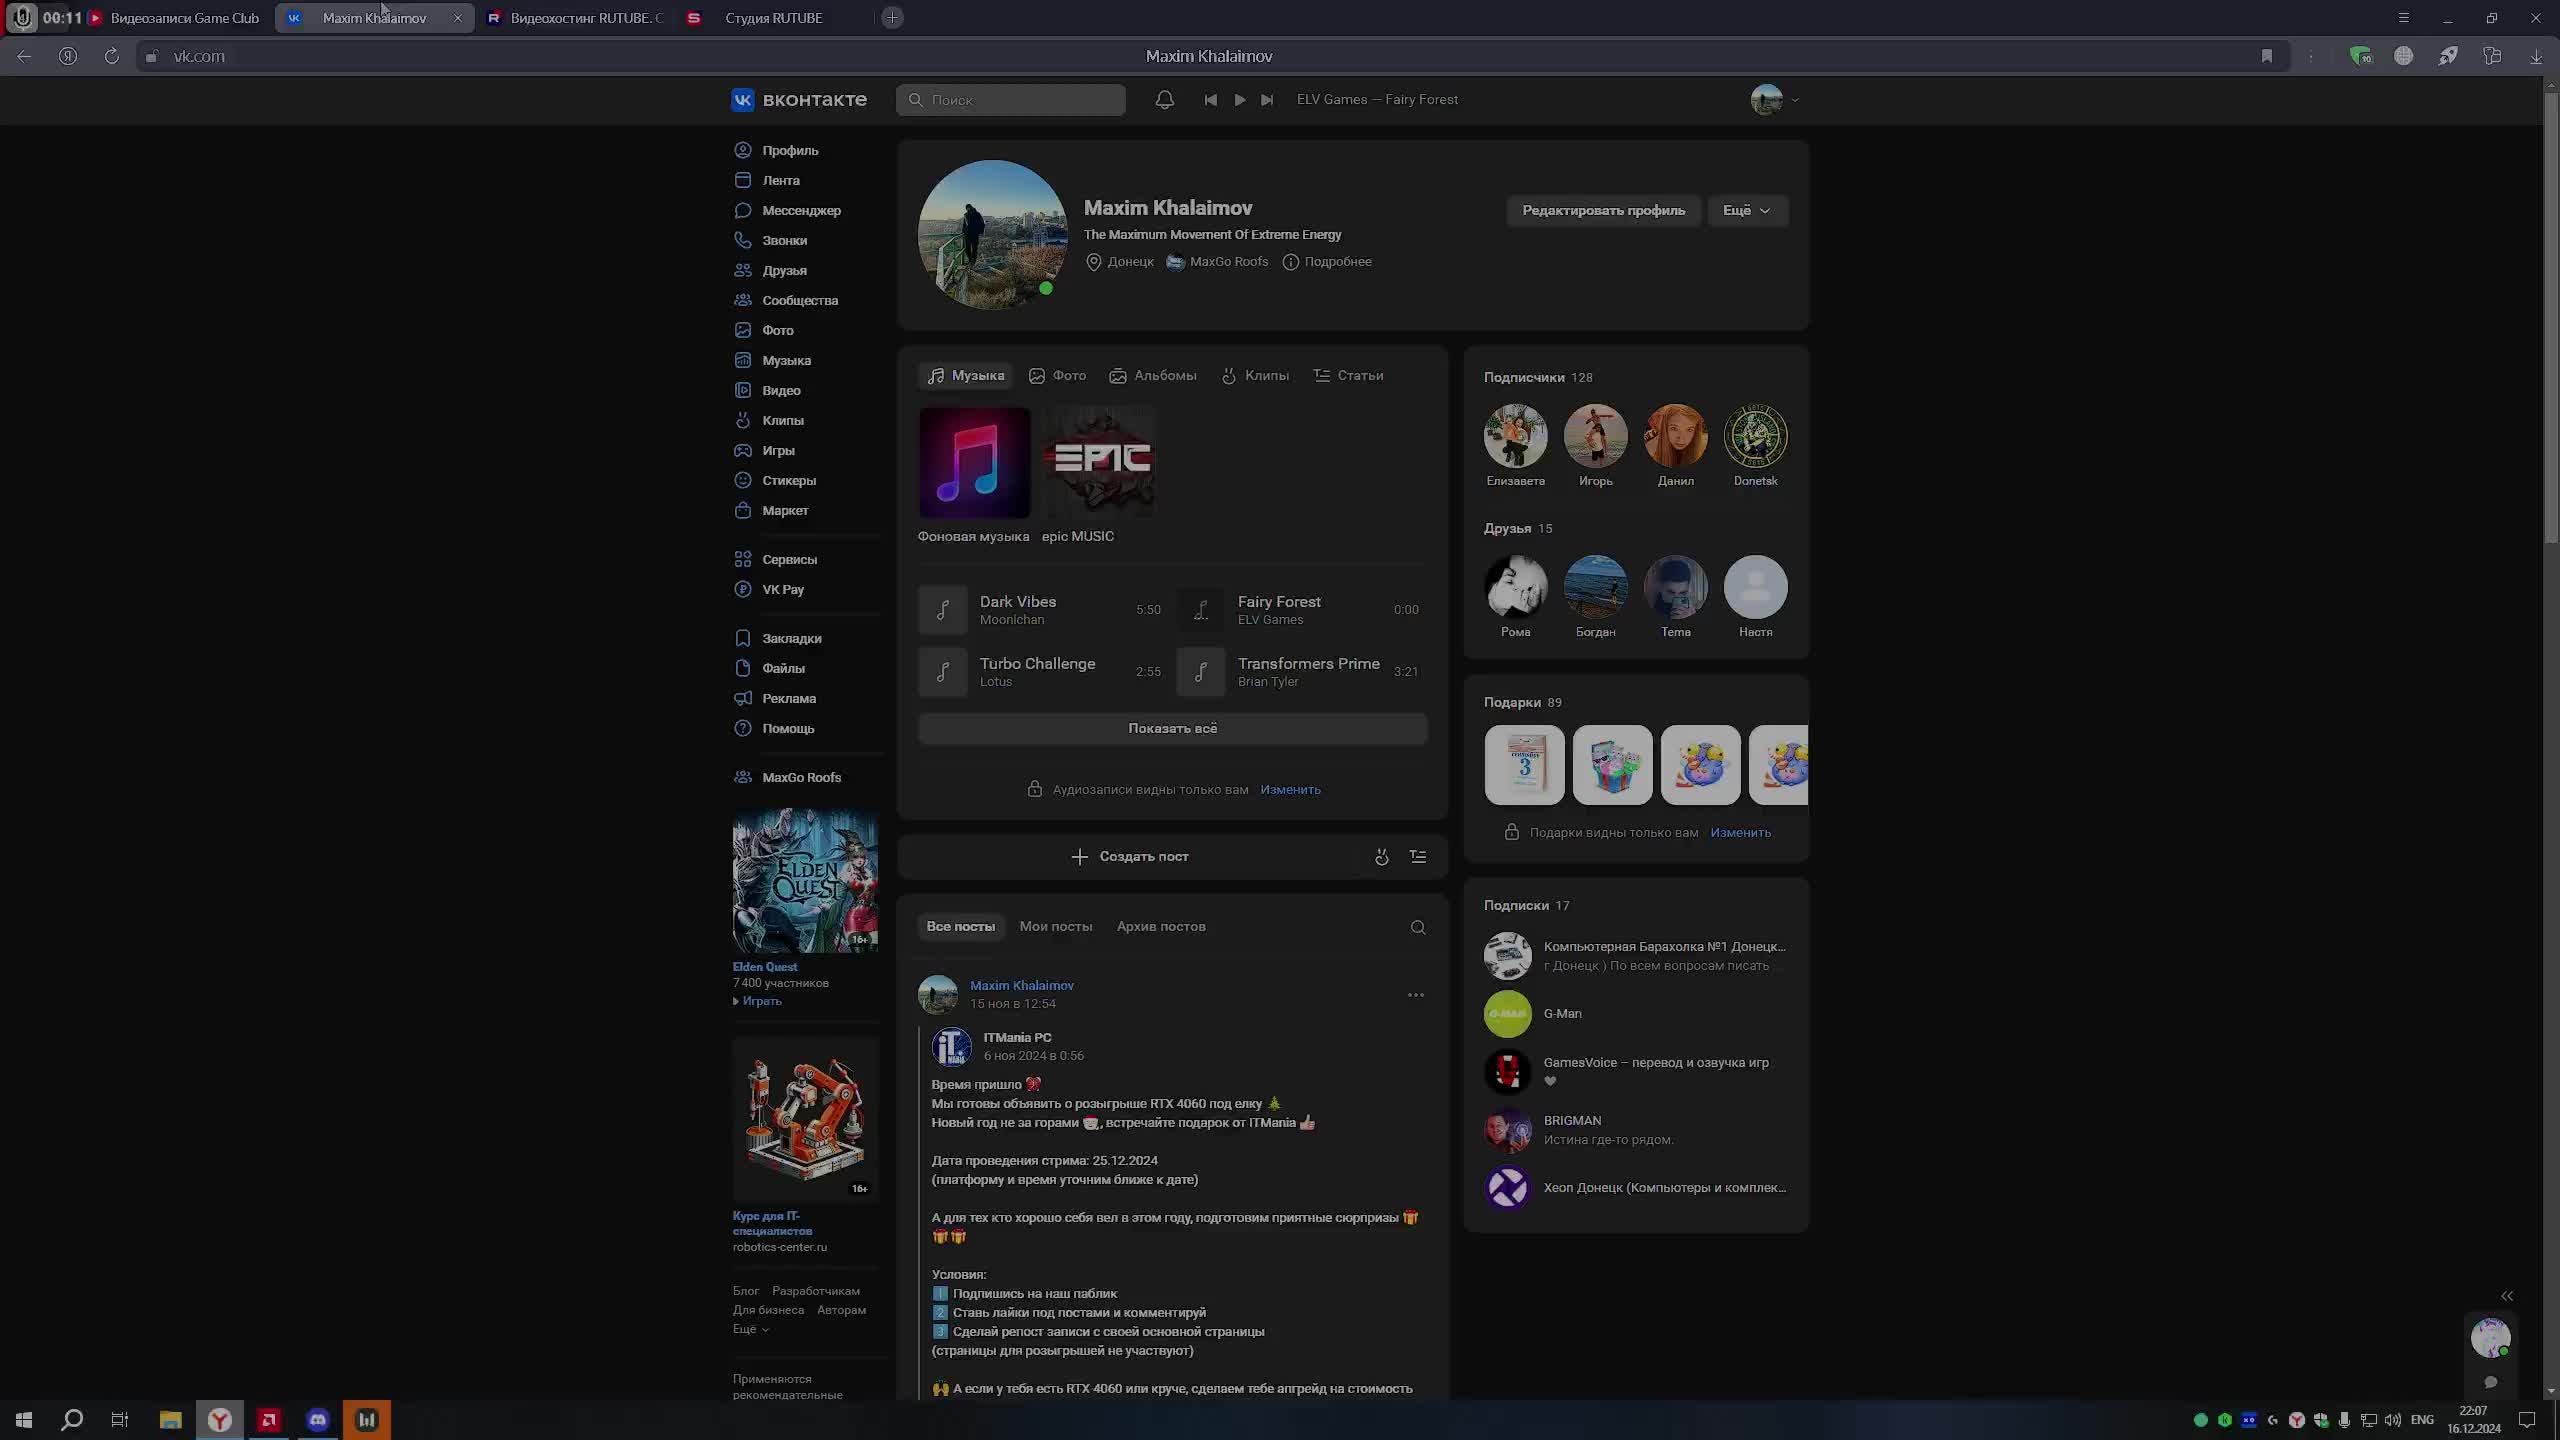Play the Dark Vibes track

point(943,610)
